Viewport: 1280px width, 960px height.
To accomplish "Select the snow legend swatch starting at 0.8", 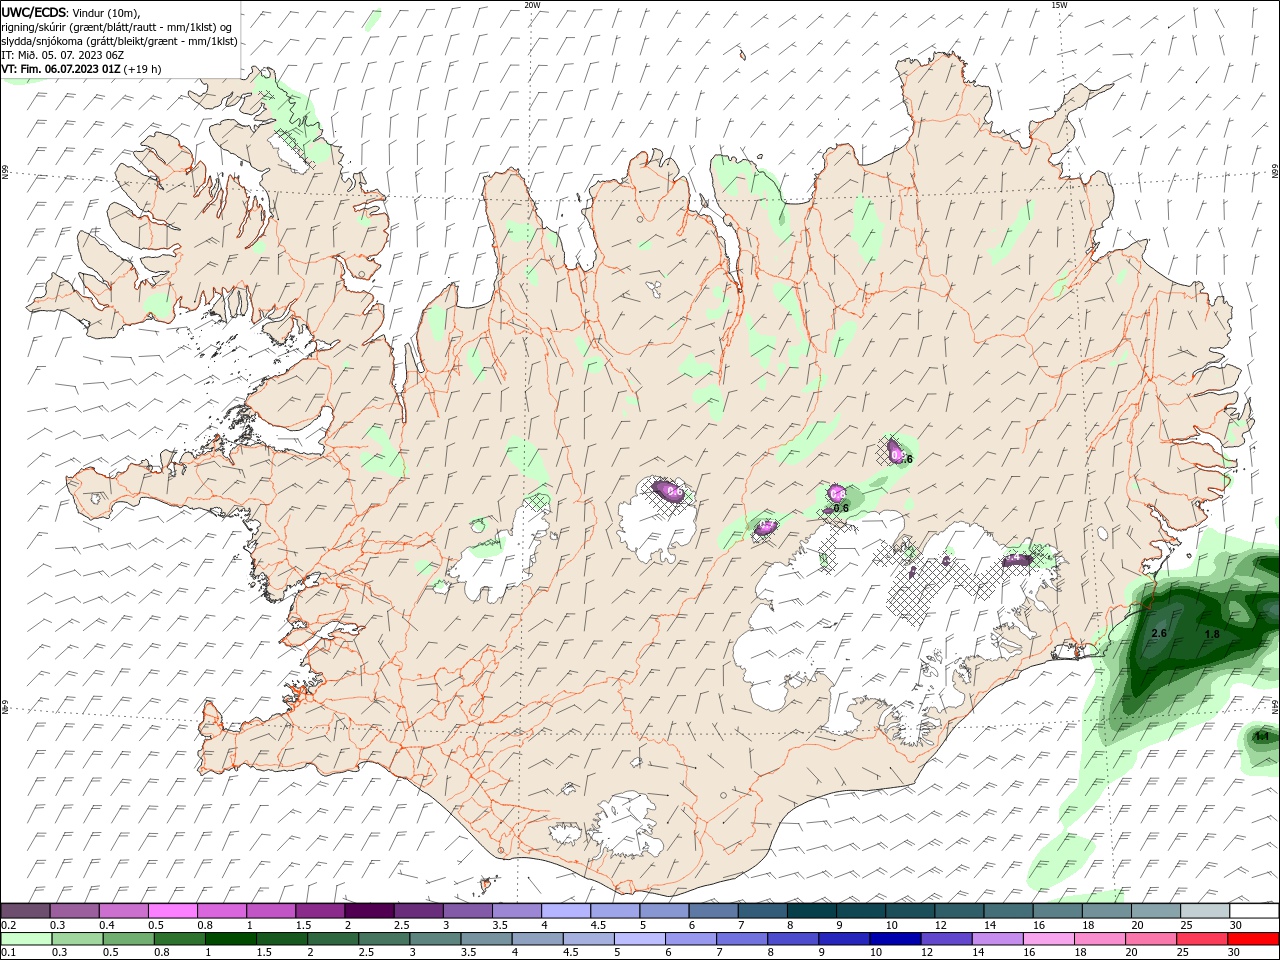I will 221,911.
